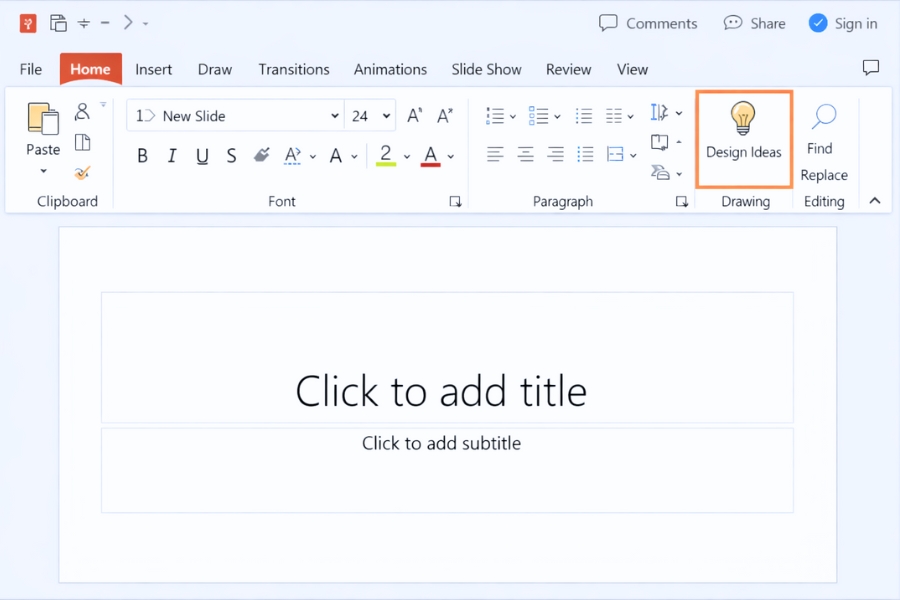Open the font size dropdown
Image resolution: width=900 pixels, height=600 pixels.
[387, 115]
